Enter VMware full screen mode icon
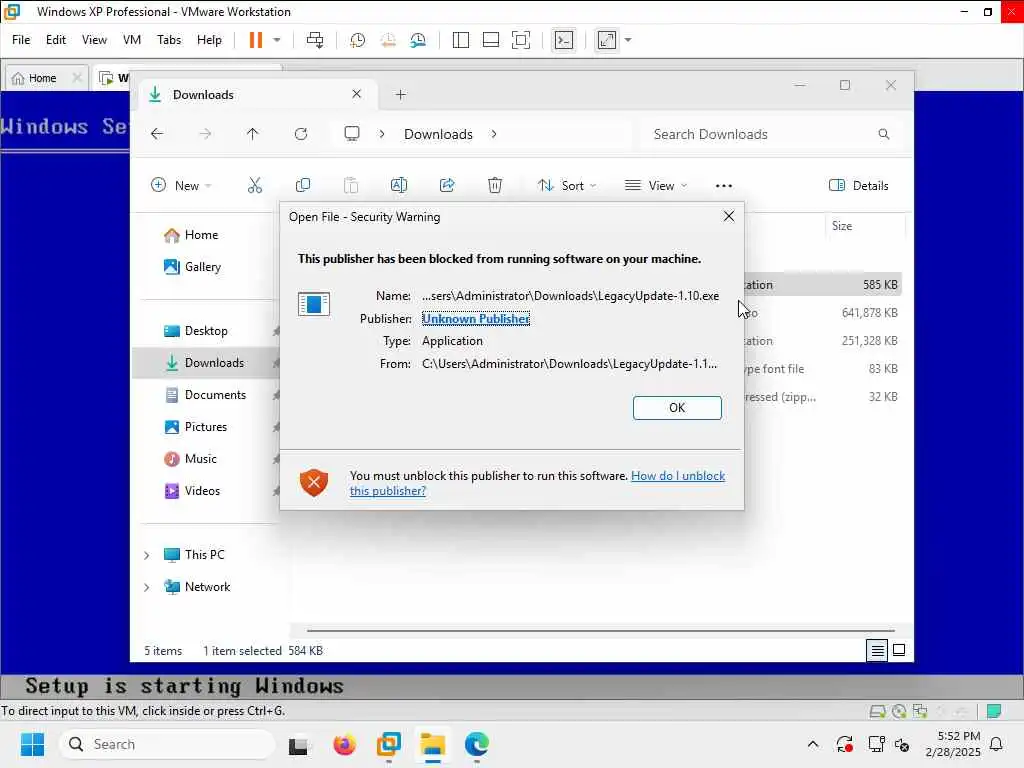This screenshot has height=768, width=1024. pos(520,40)
